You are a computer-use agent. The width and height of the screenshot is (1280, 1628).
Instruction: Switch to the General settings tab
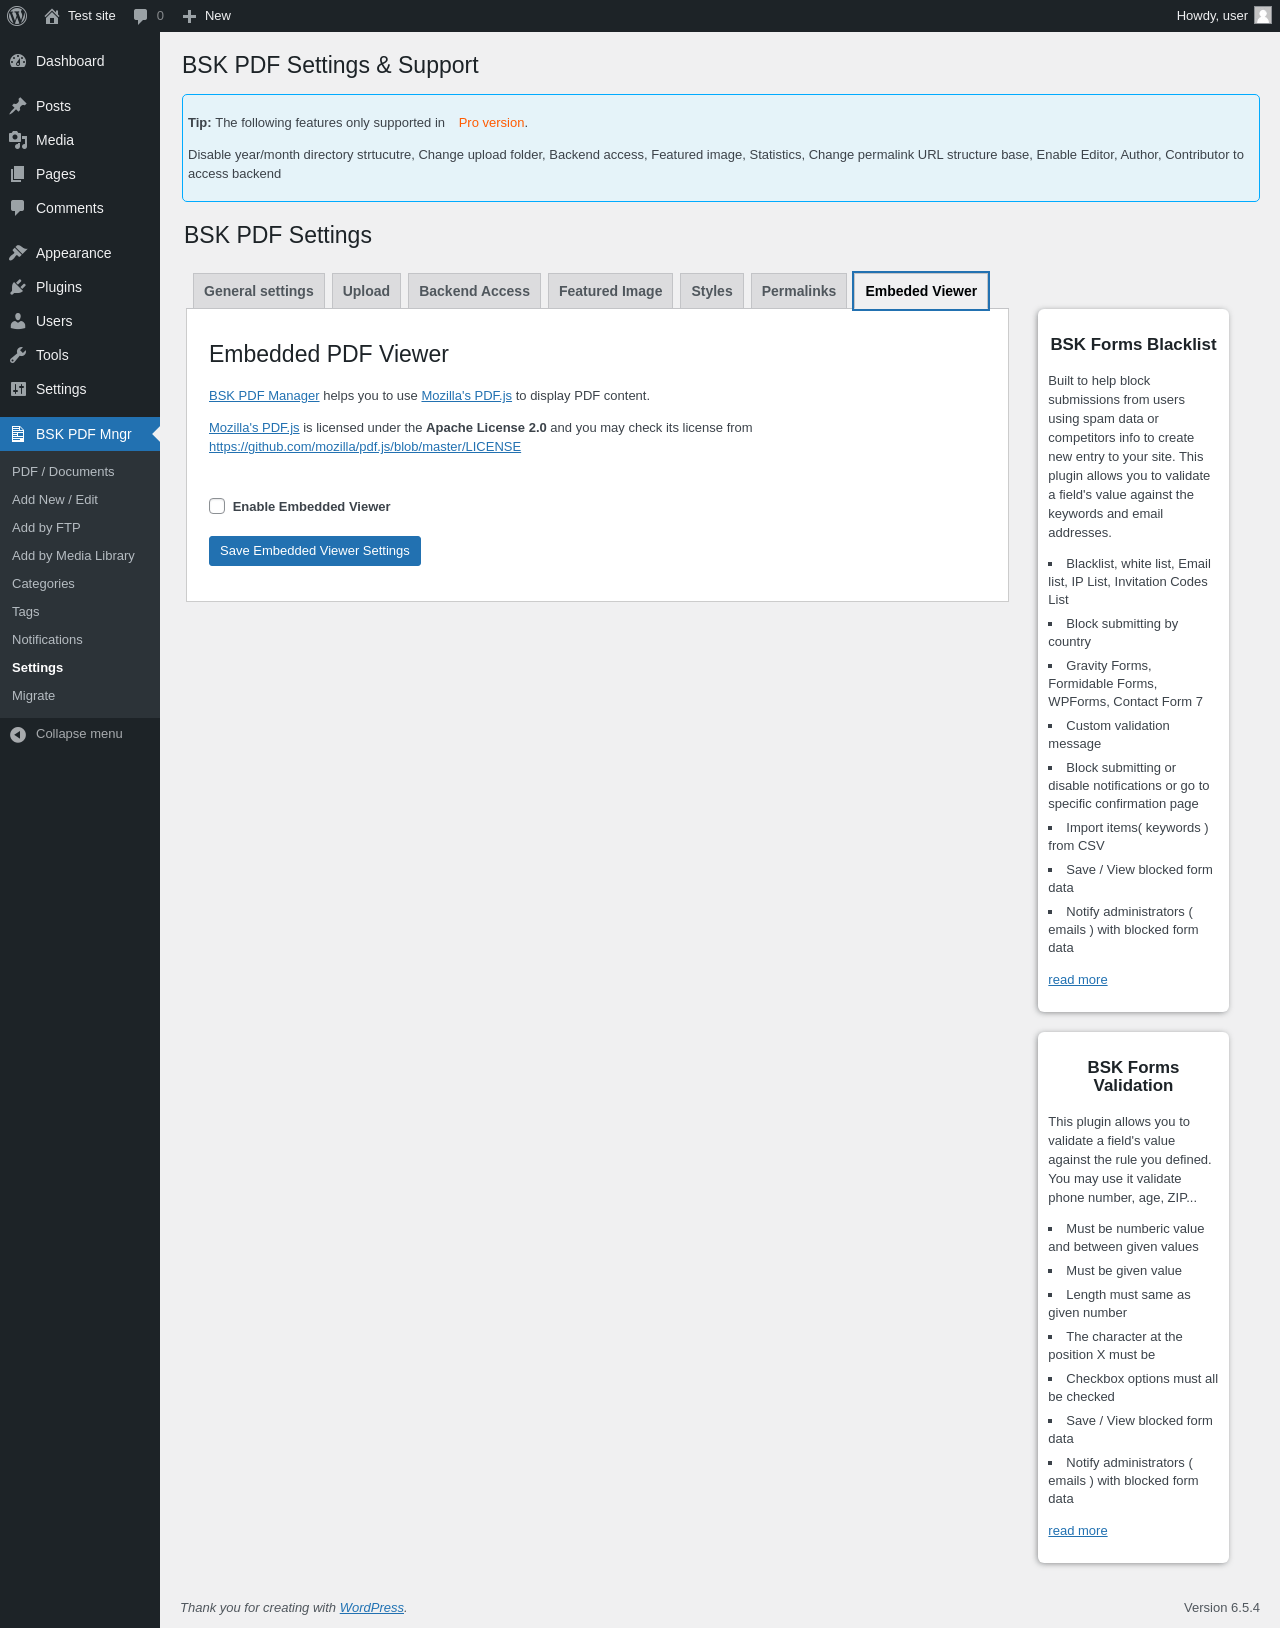coord(259,291)
